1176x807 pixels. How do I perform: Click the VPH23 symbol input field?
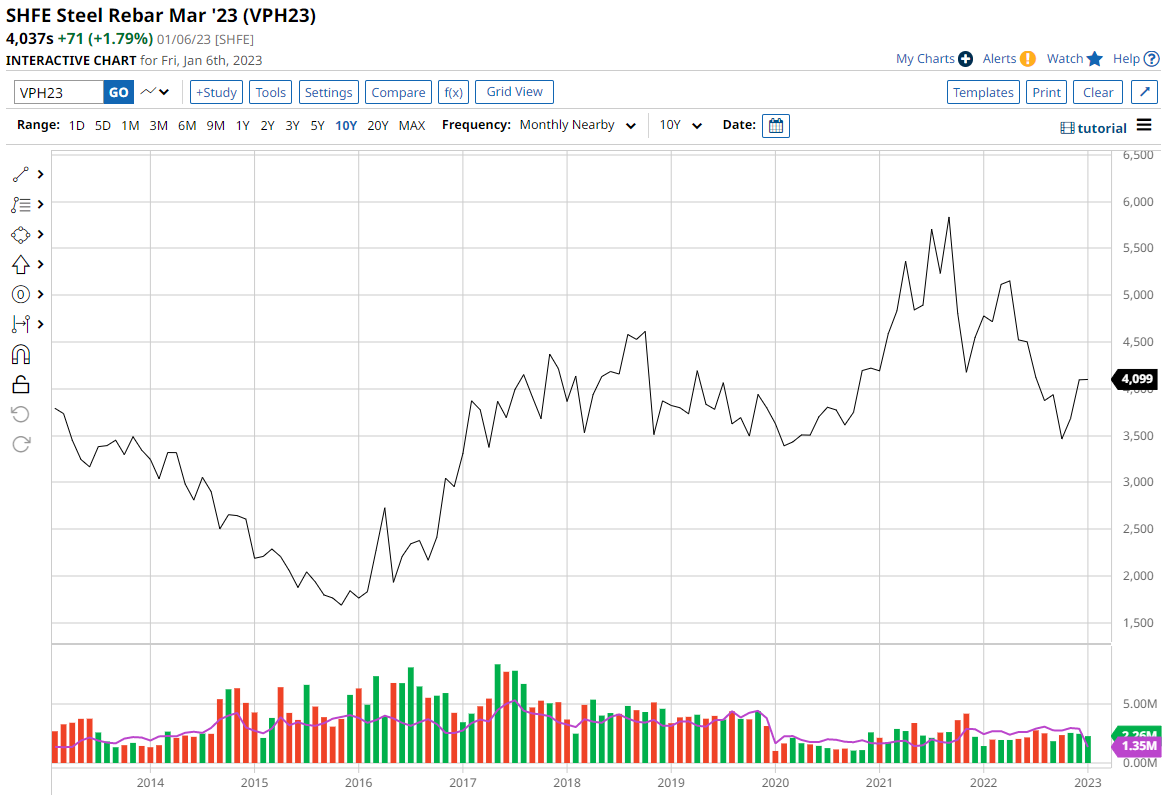(59, 92)
